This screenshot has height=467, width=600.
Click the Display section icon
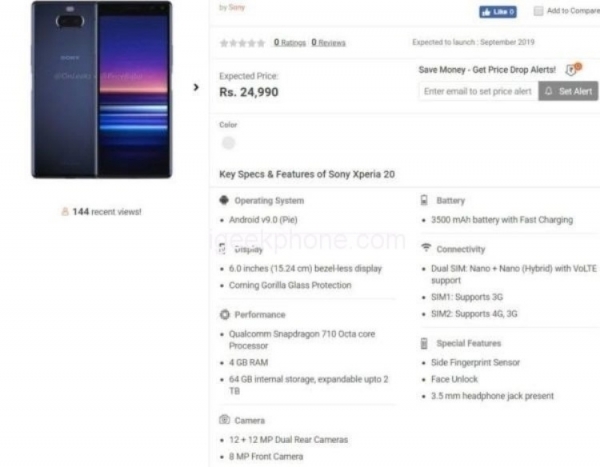click(224, 249)
